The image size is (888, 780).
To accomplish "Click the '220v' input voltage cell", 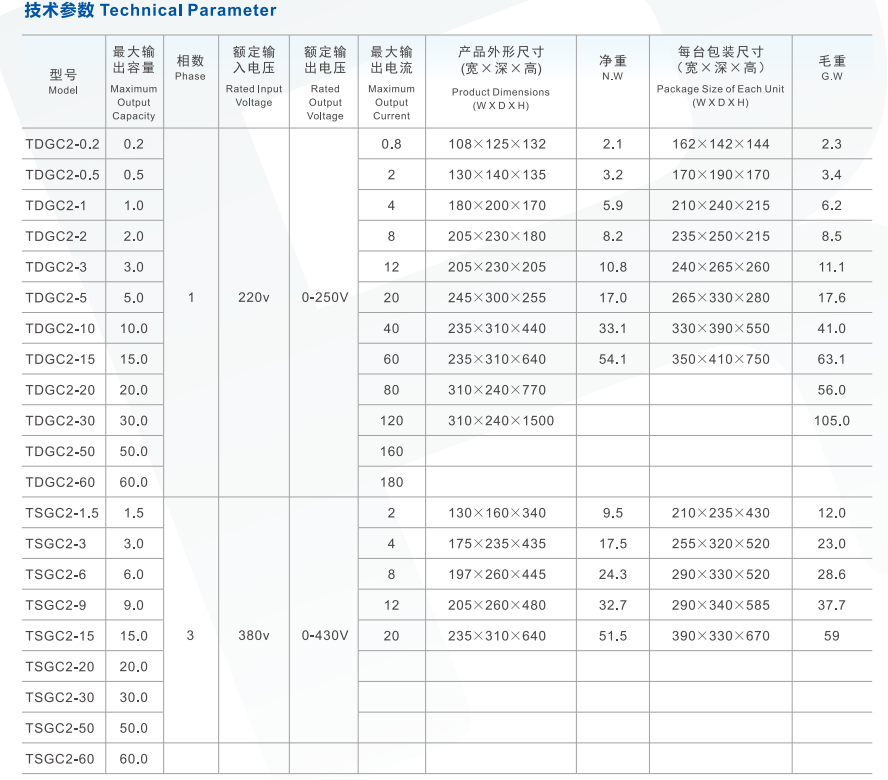I will 254,297.
